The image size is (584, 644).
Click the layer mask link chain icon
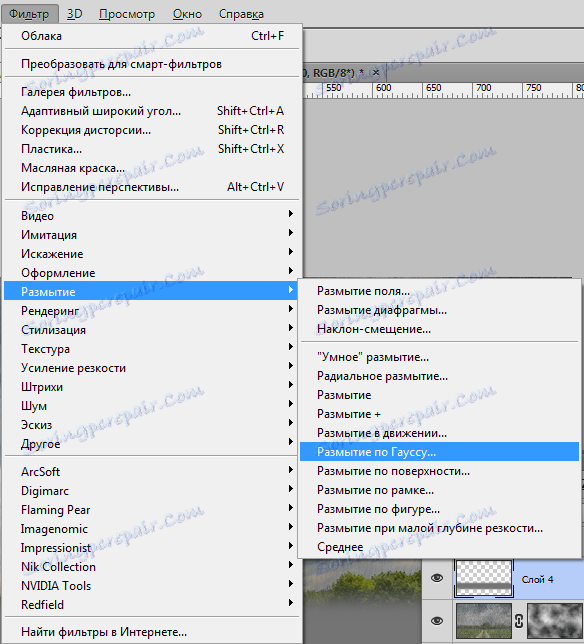pyautogui.click(x=519, y=621)
